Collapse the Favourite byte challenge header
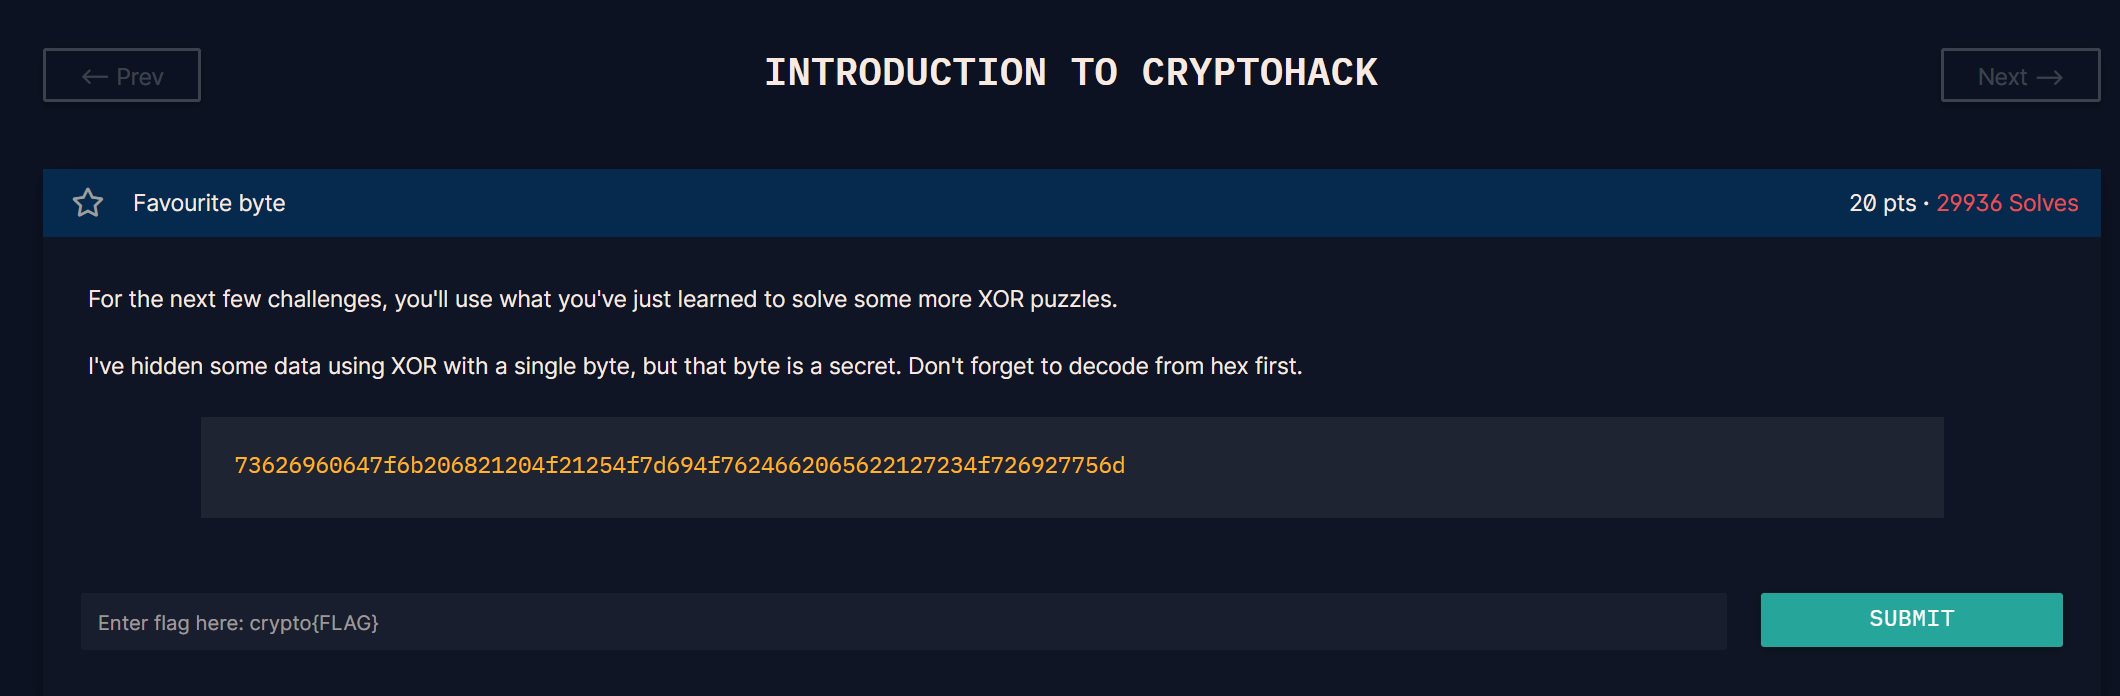 1071,203
